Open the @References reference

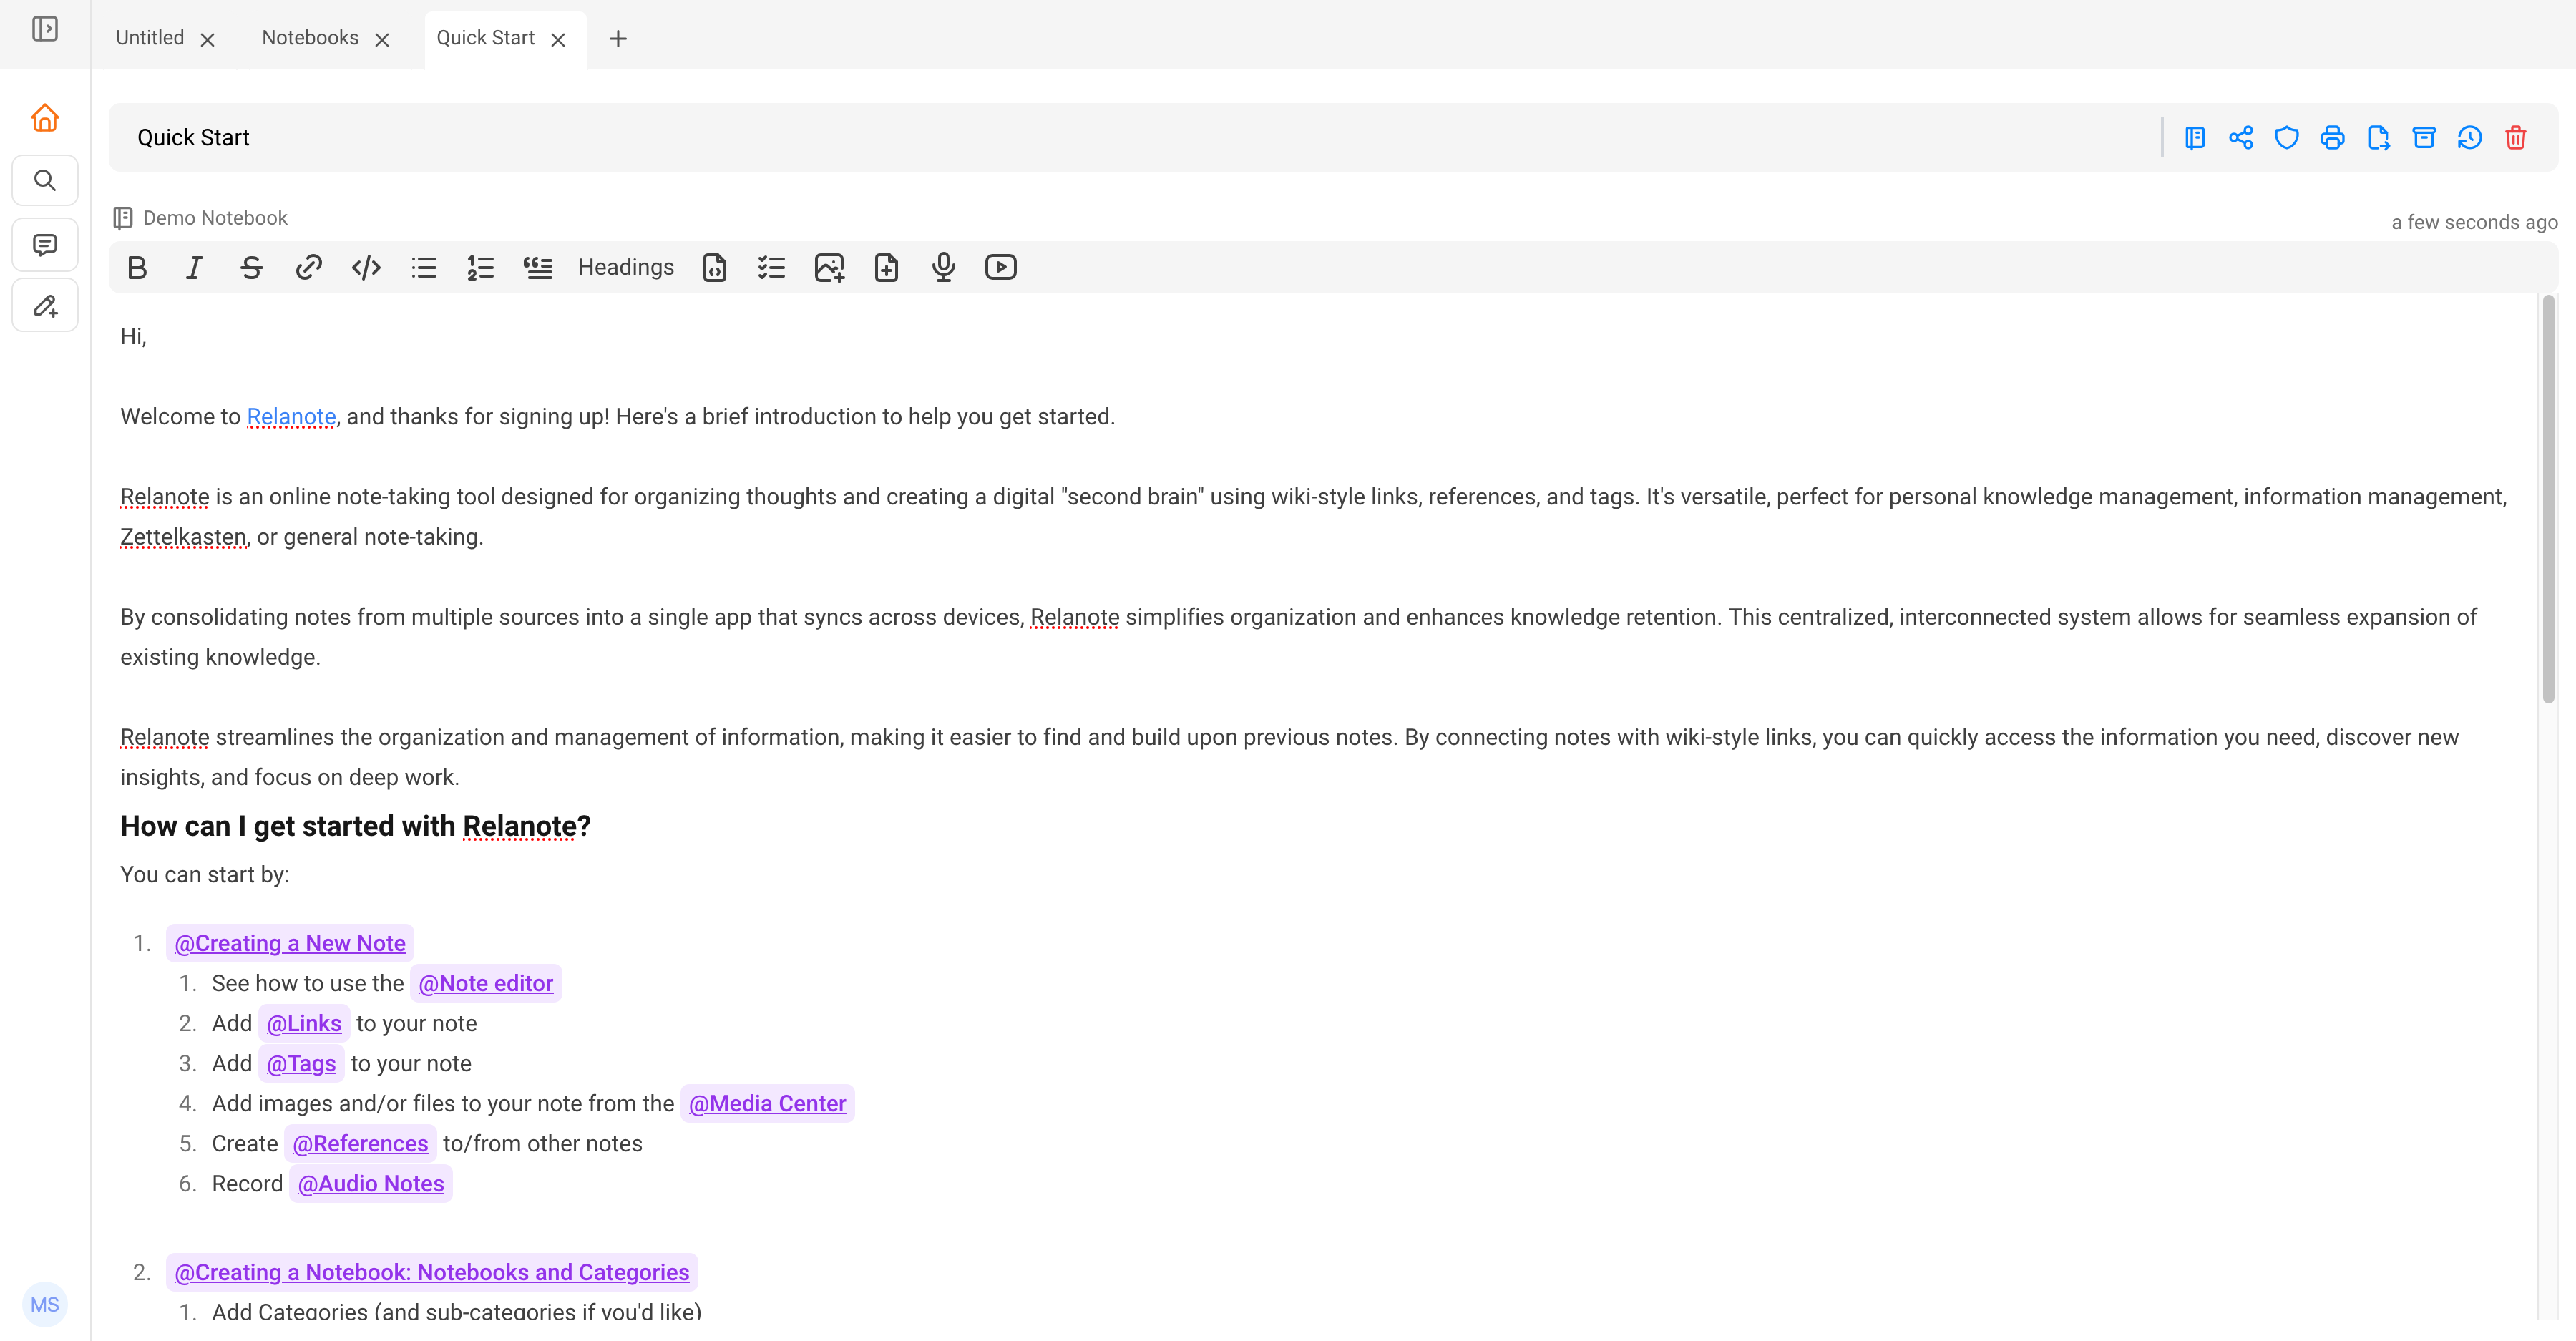pyautogui.click(x=360, y=1143)
